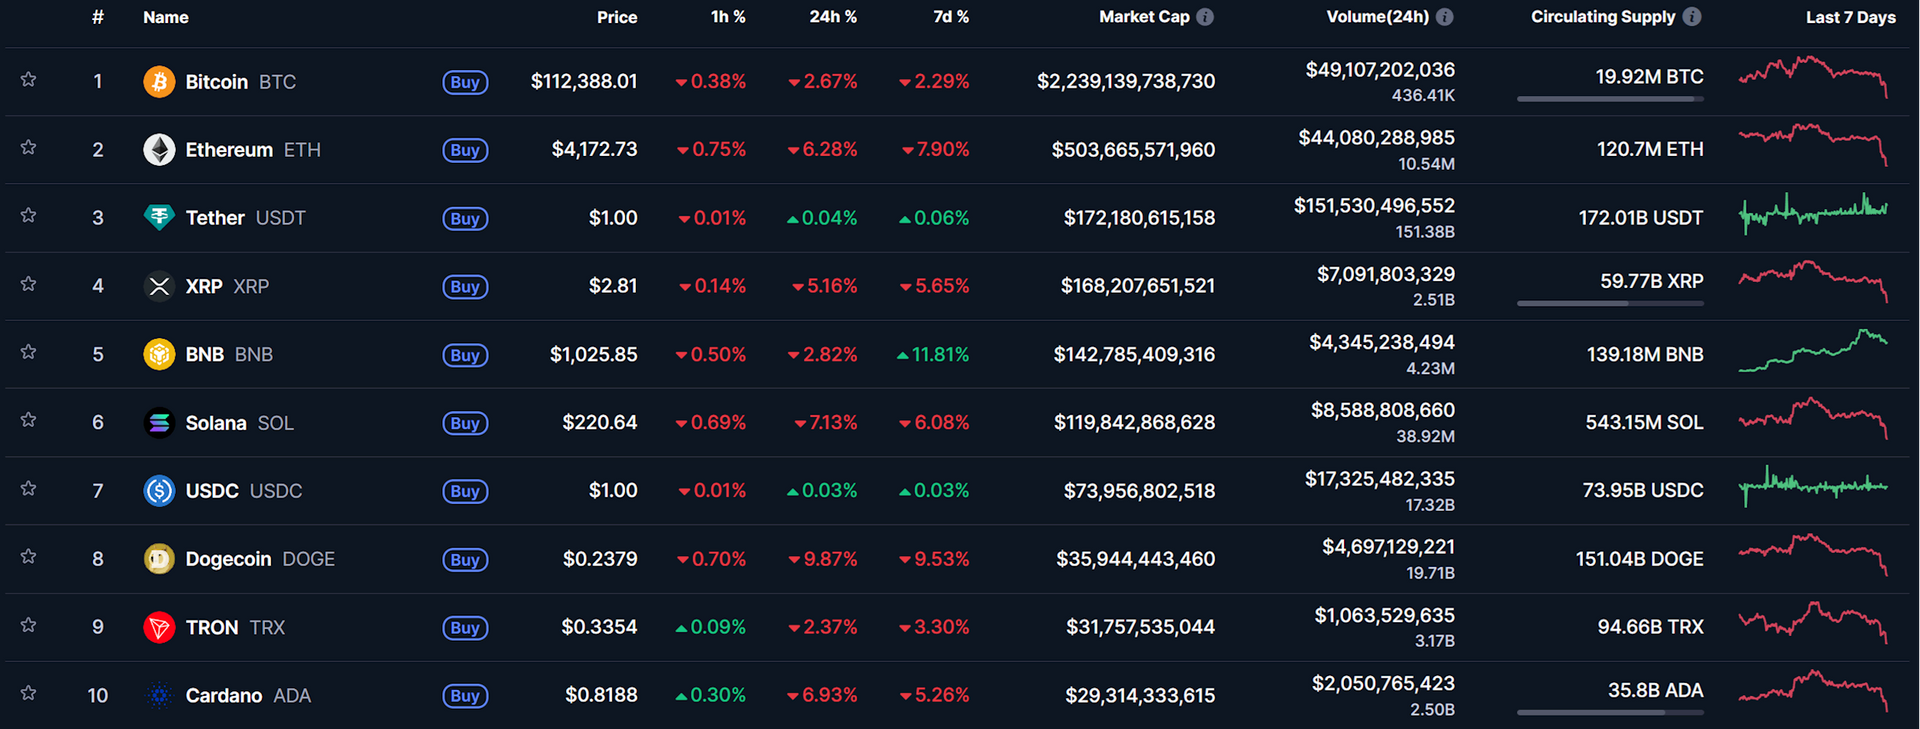Buy Dogecoin using its Buy button

click(465, 560)
